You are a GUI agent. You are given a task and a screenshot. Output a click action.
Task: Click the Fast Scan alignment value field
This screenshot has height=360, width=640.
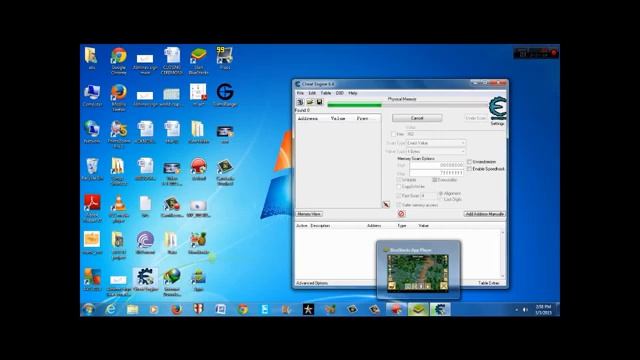point(428,196)
